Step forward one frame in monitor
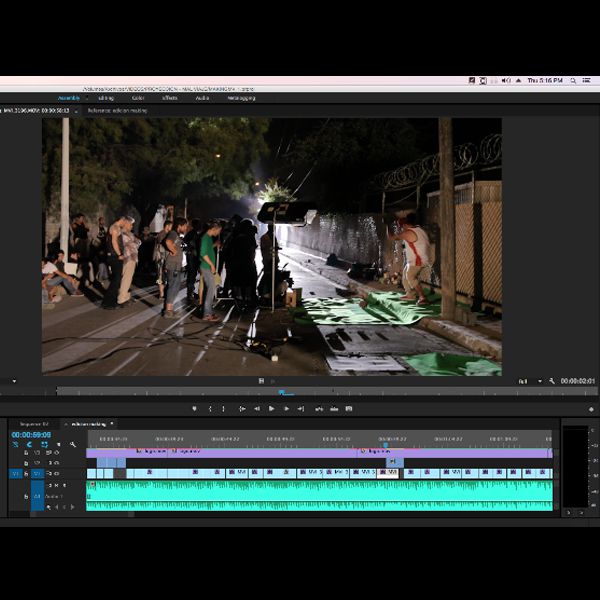 tap(286, 408)
